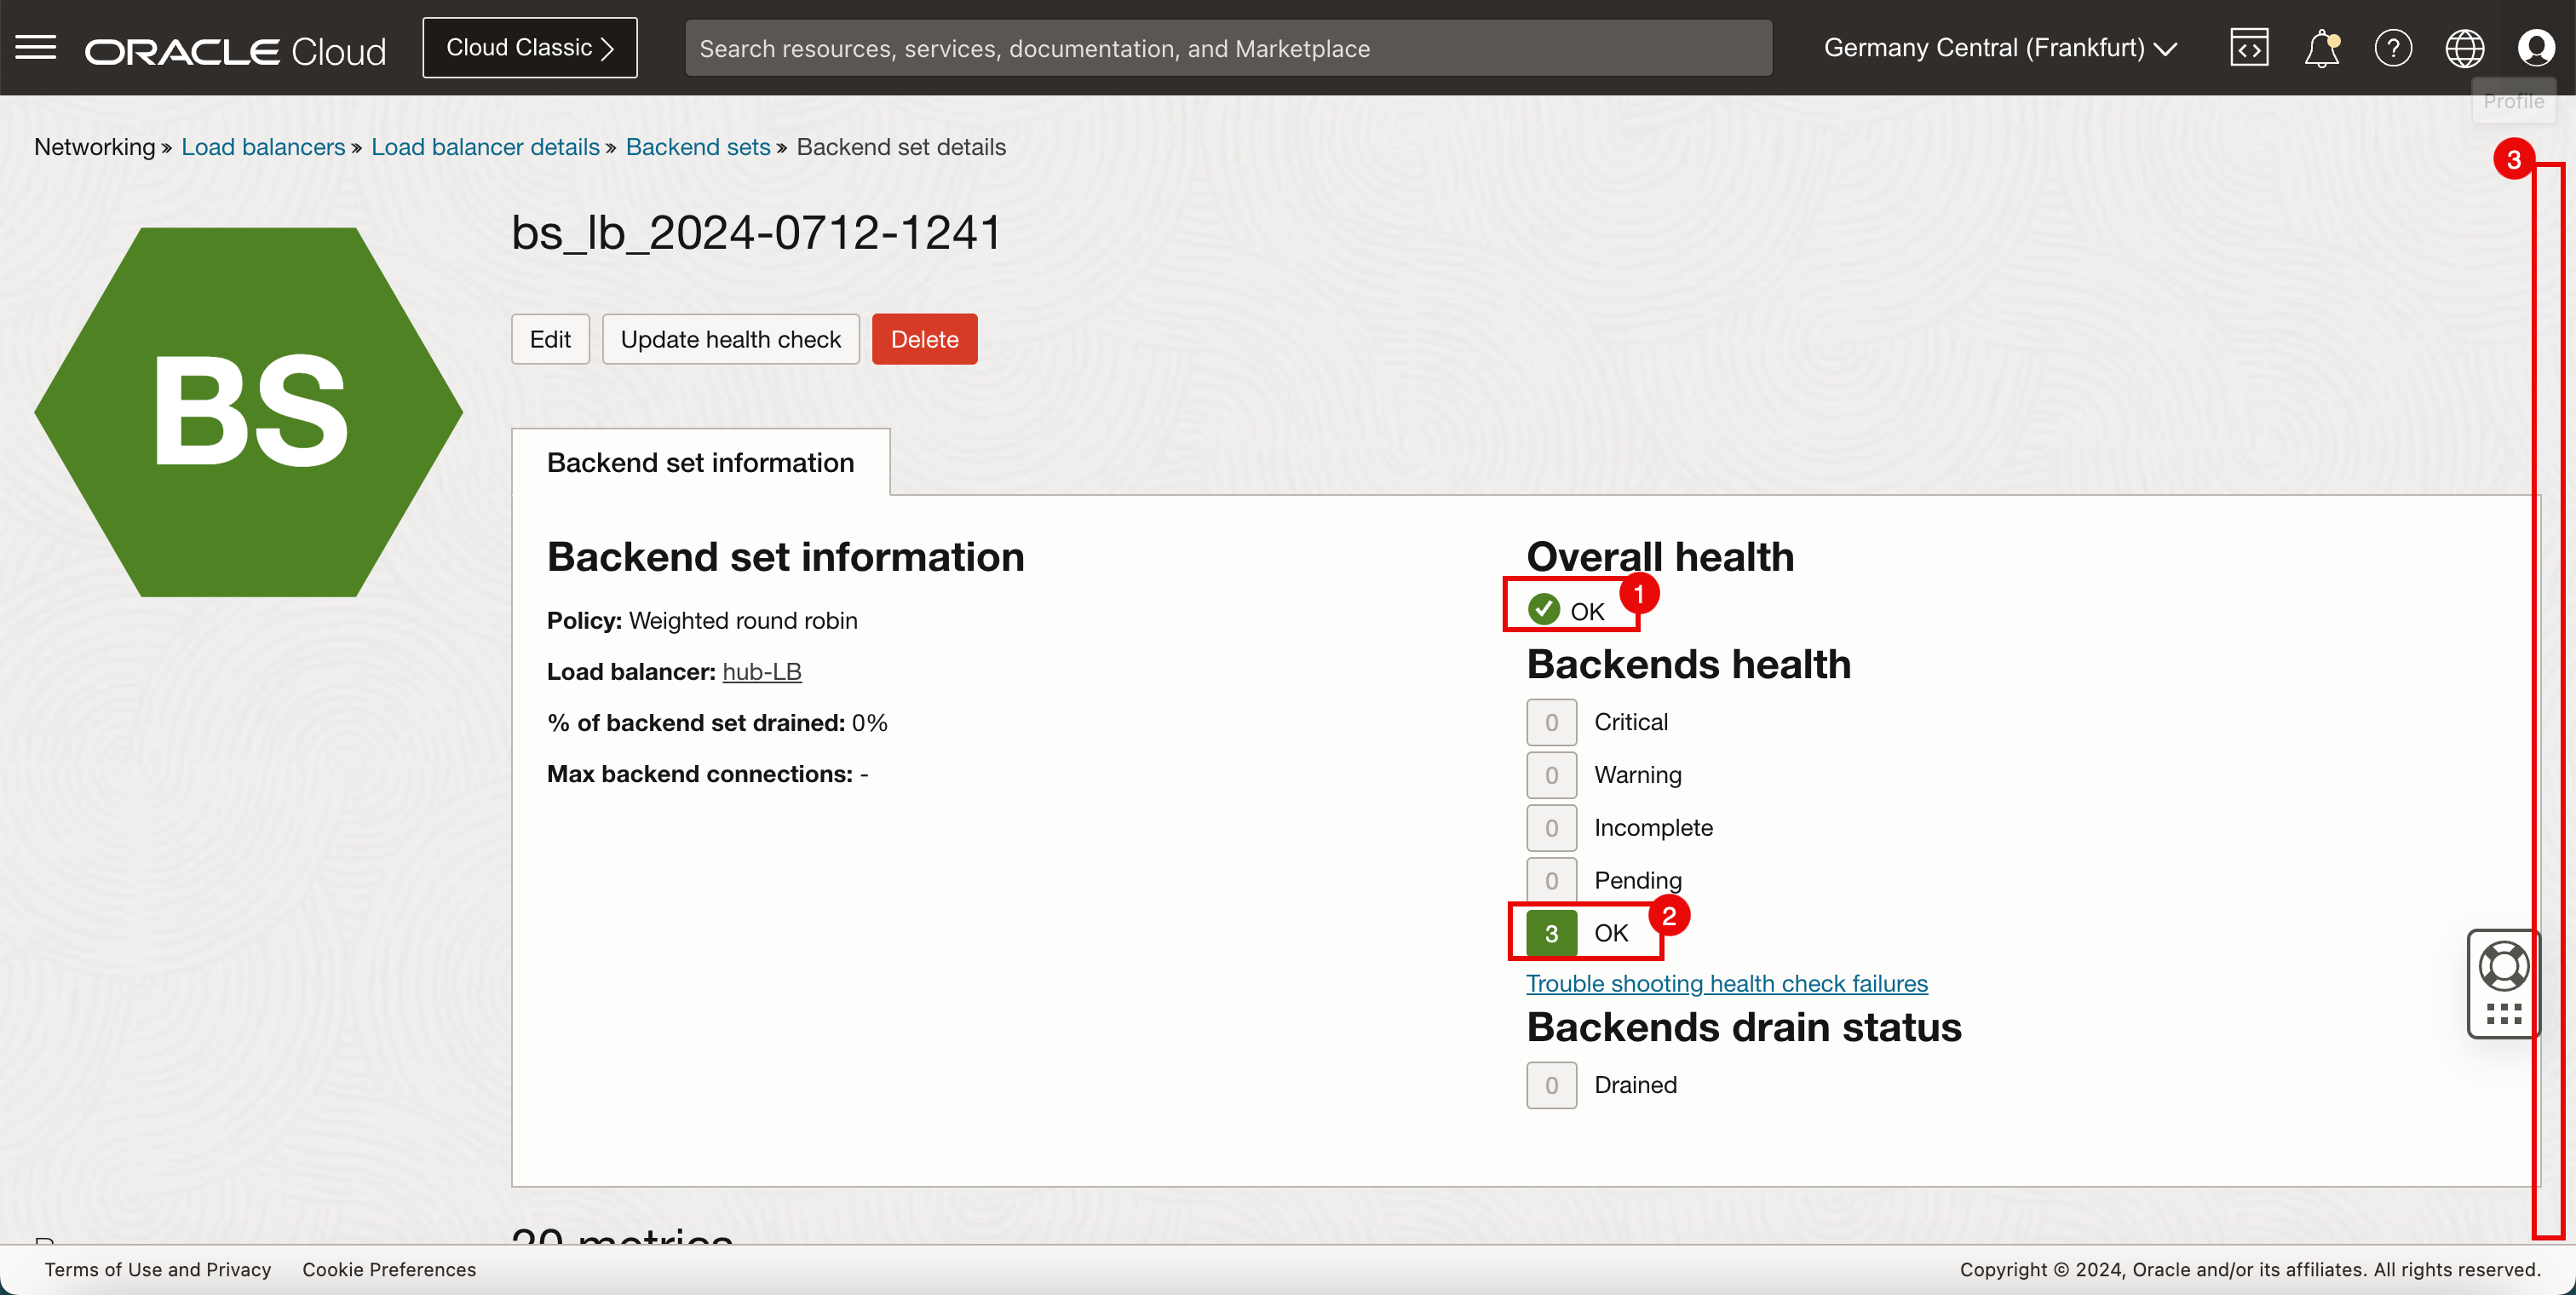Click the BS backend set hexagon icon
2576x1295 pixels.
click(x=249, y=412)
